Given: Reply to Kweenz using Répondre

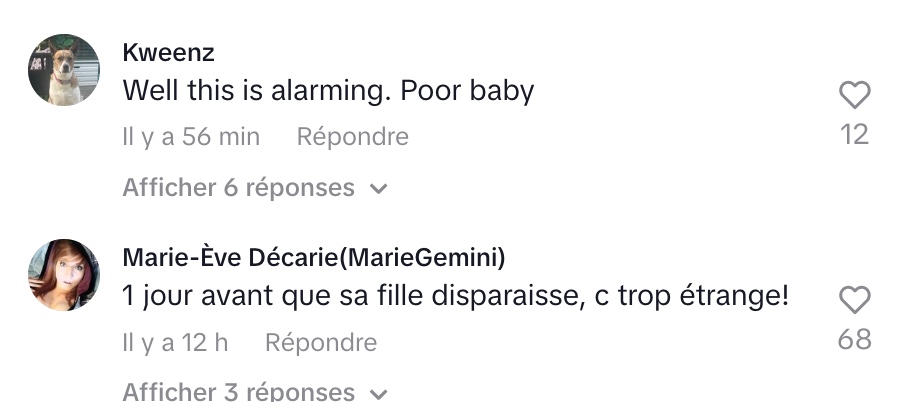Looking at the screenshot, I should (x=352, y=137).
